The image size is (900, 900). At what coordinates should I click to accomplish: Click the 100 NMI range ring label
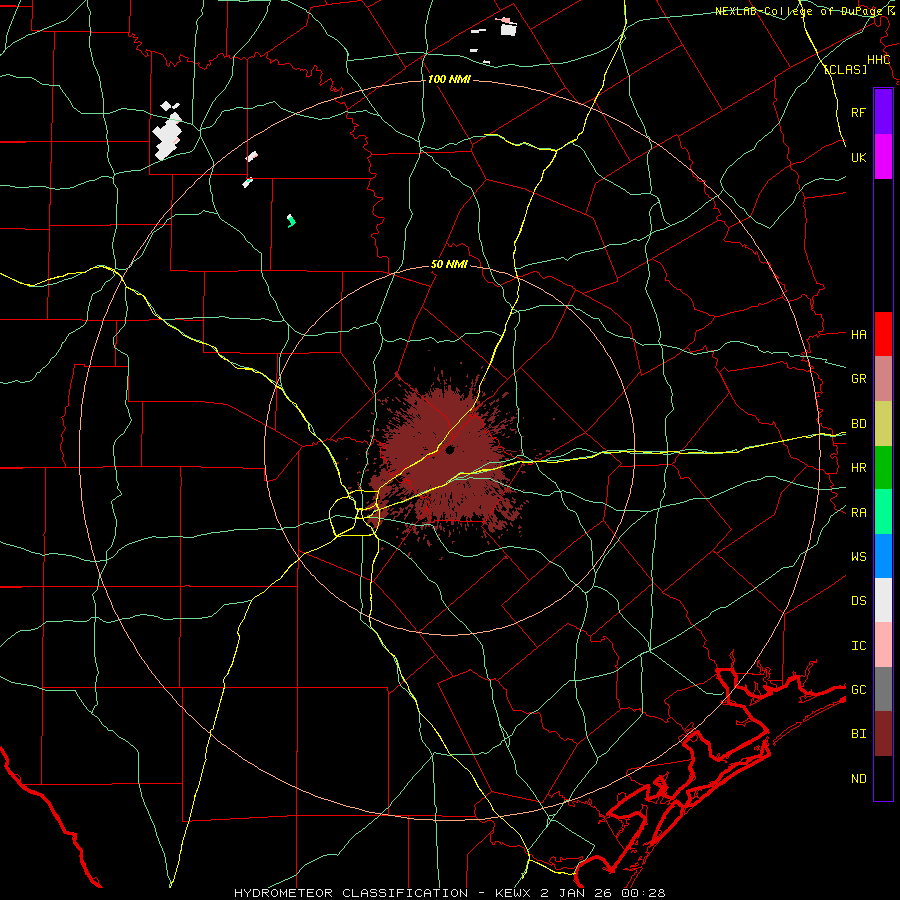tap(449, 79)
